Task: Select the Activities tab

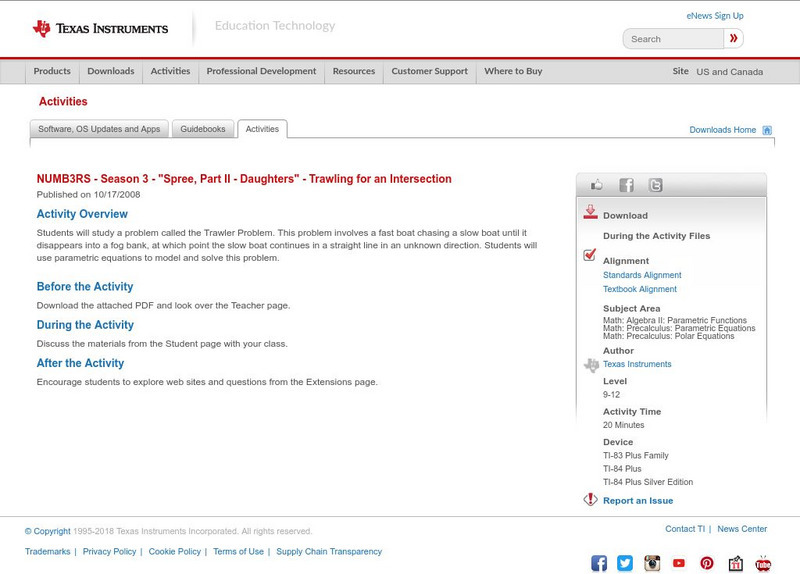Action: click(262, 129)
